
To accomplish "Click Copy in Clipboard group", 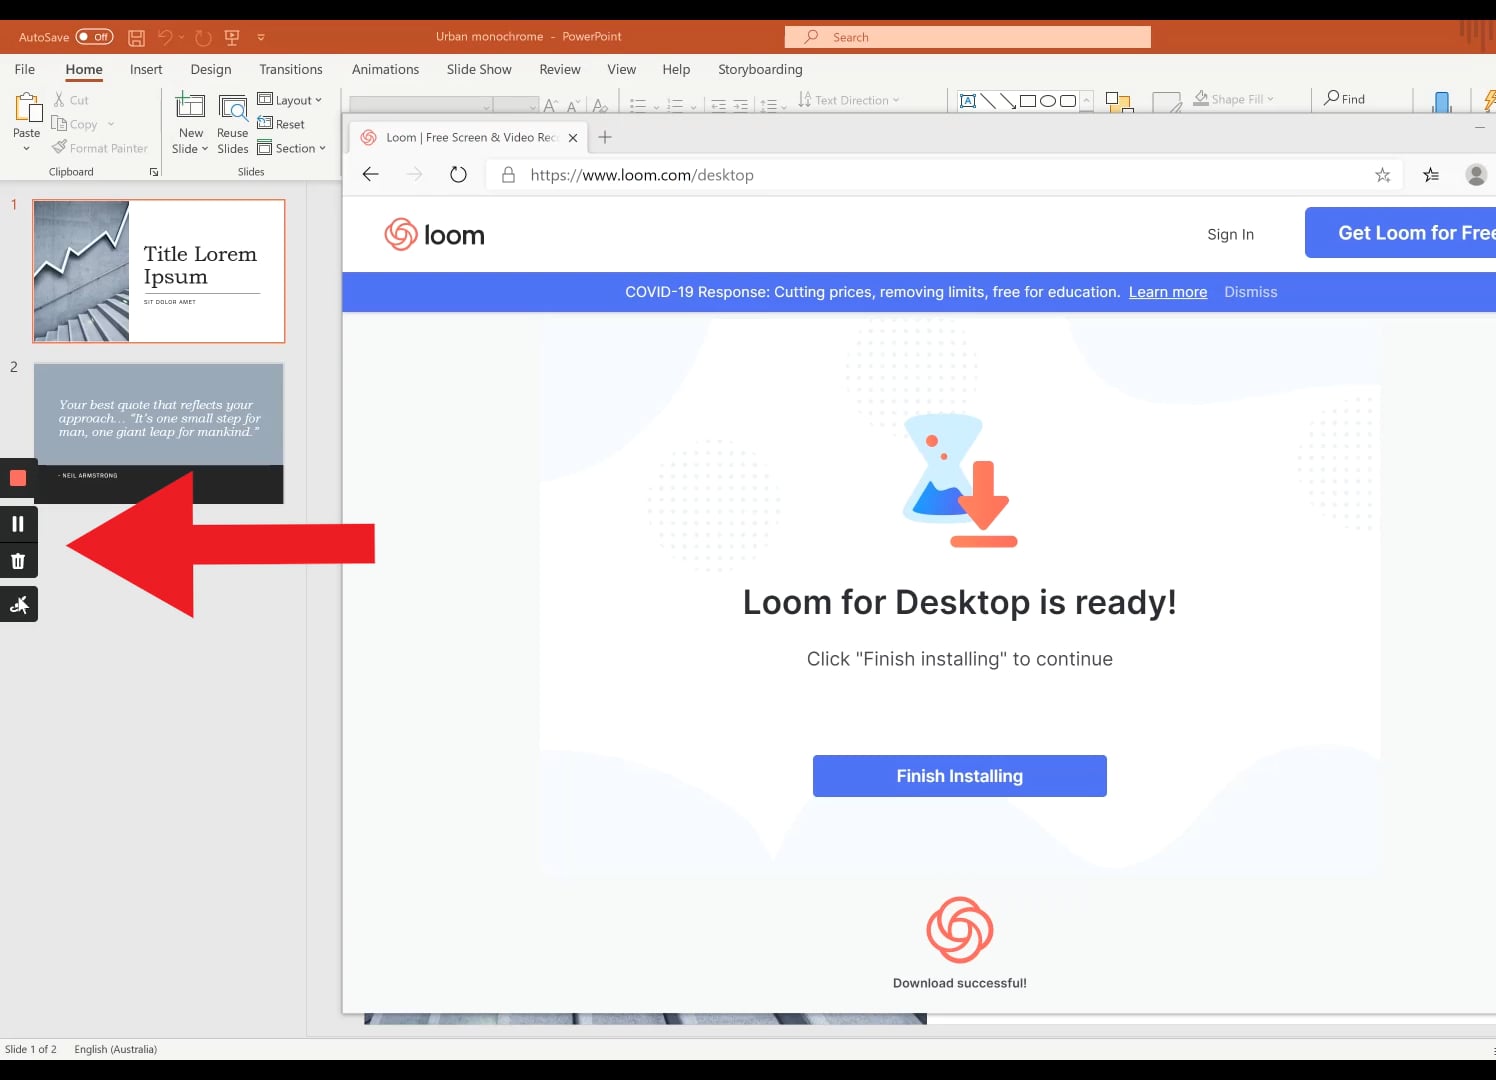I will pyautogui.click(x=75, y=124).
